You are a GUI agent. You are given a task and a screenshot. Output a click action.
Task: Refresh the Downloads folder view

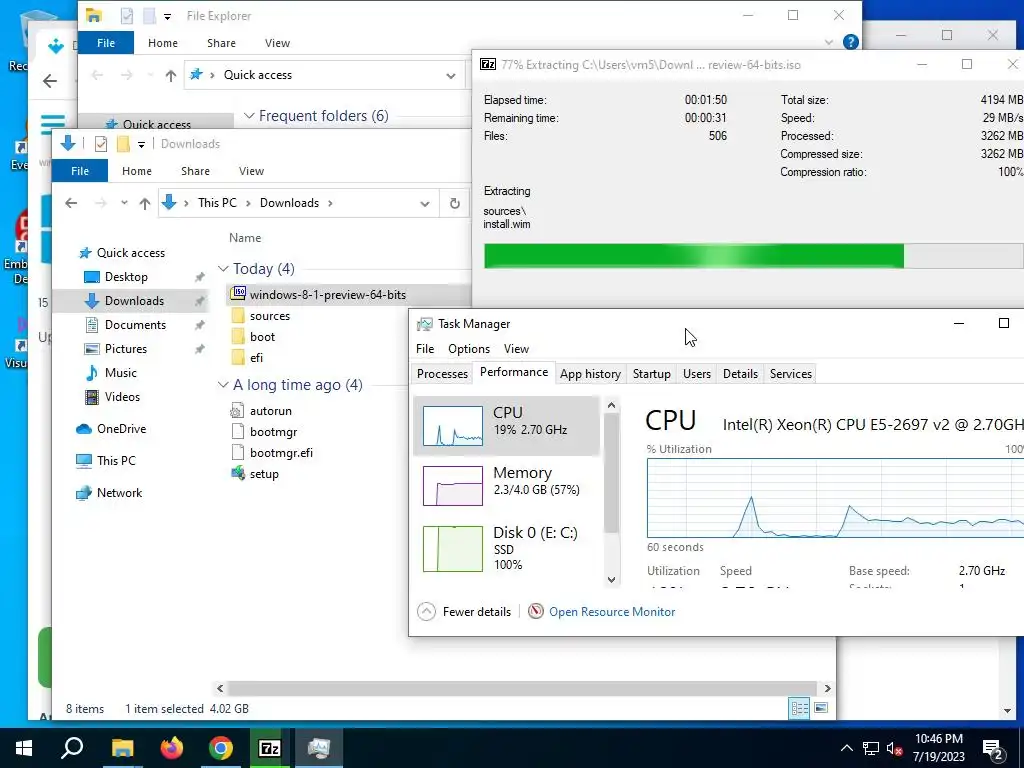455,203
